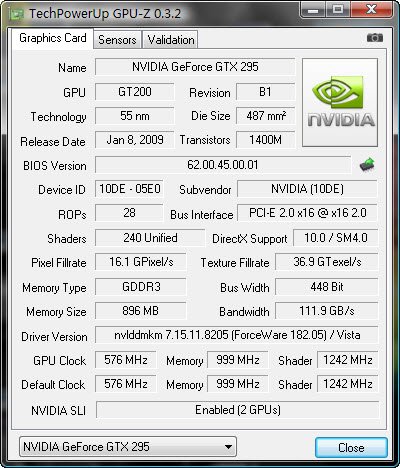Click the 'BIOS Version' label

click(55, 166)
